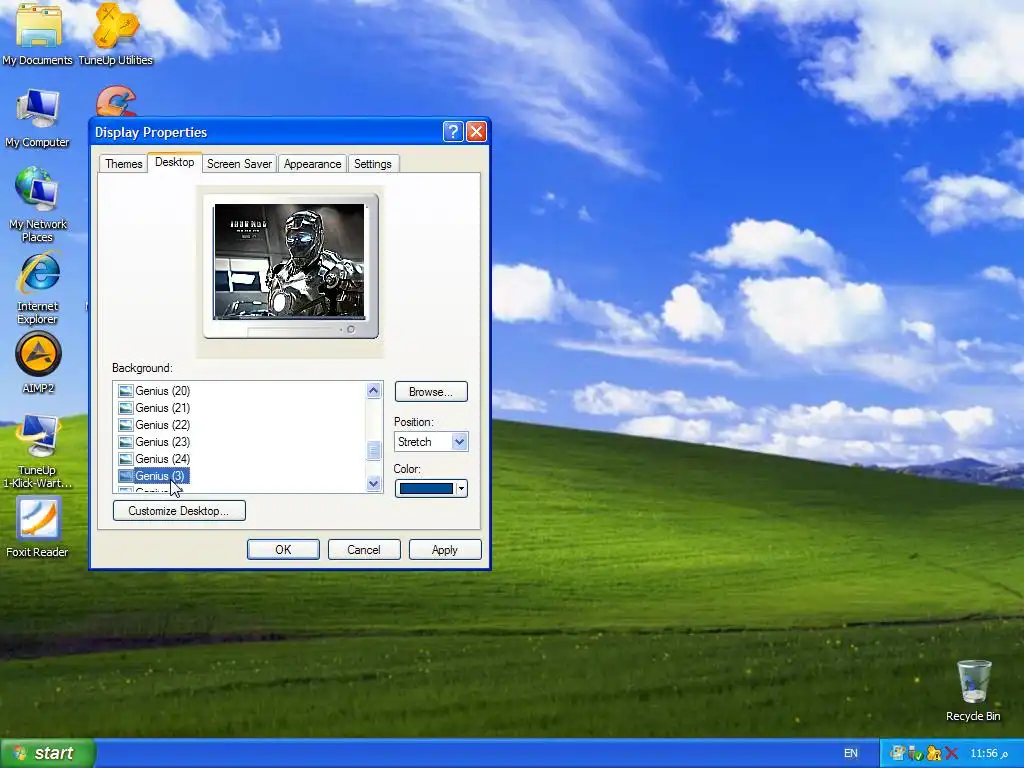This screenshot has width=1024, height=768.
Task: Click the image icon beside Genius (22)
Action: 125,425
